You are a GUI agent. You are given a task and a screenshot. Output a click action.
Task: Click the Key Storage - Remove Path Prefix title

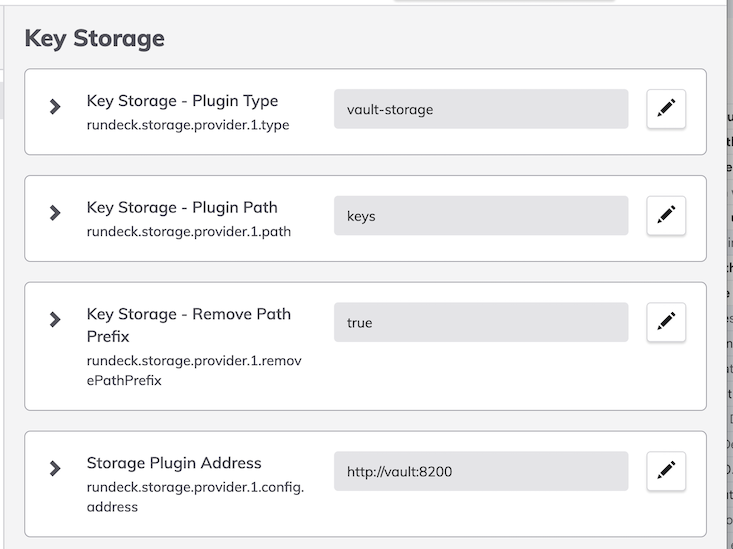tap(189, 325)
